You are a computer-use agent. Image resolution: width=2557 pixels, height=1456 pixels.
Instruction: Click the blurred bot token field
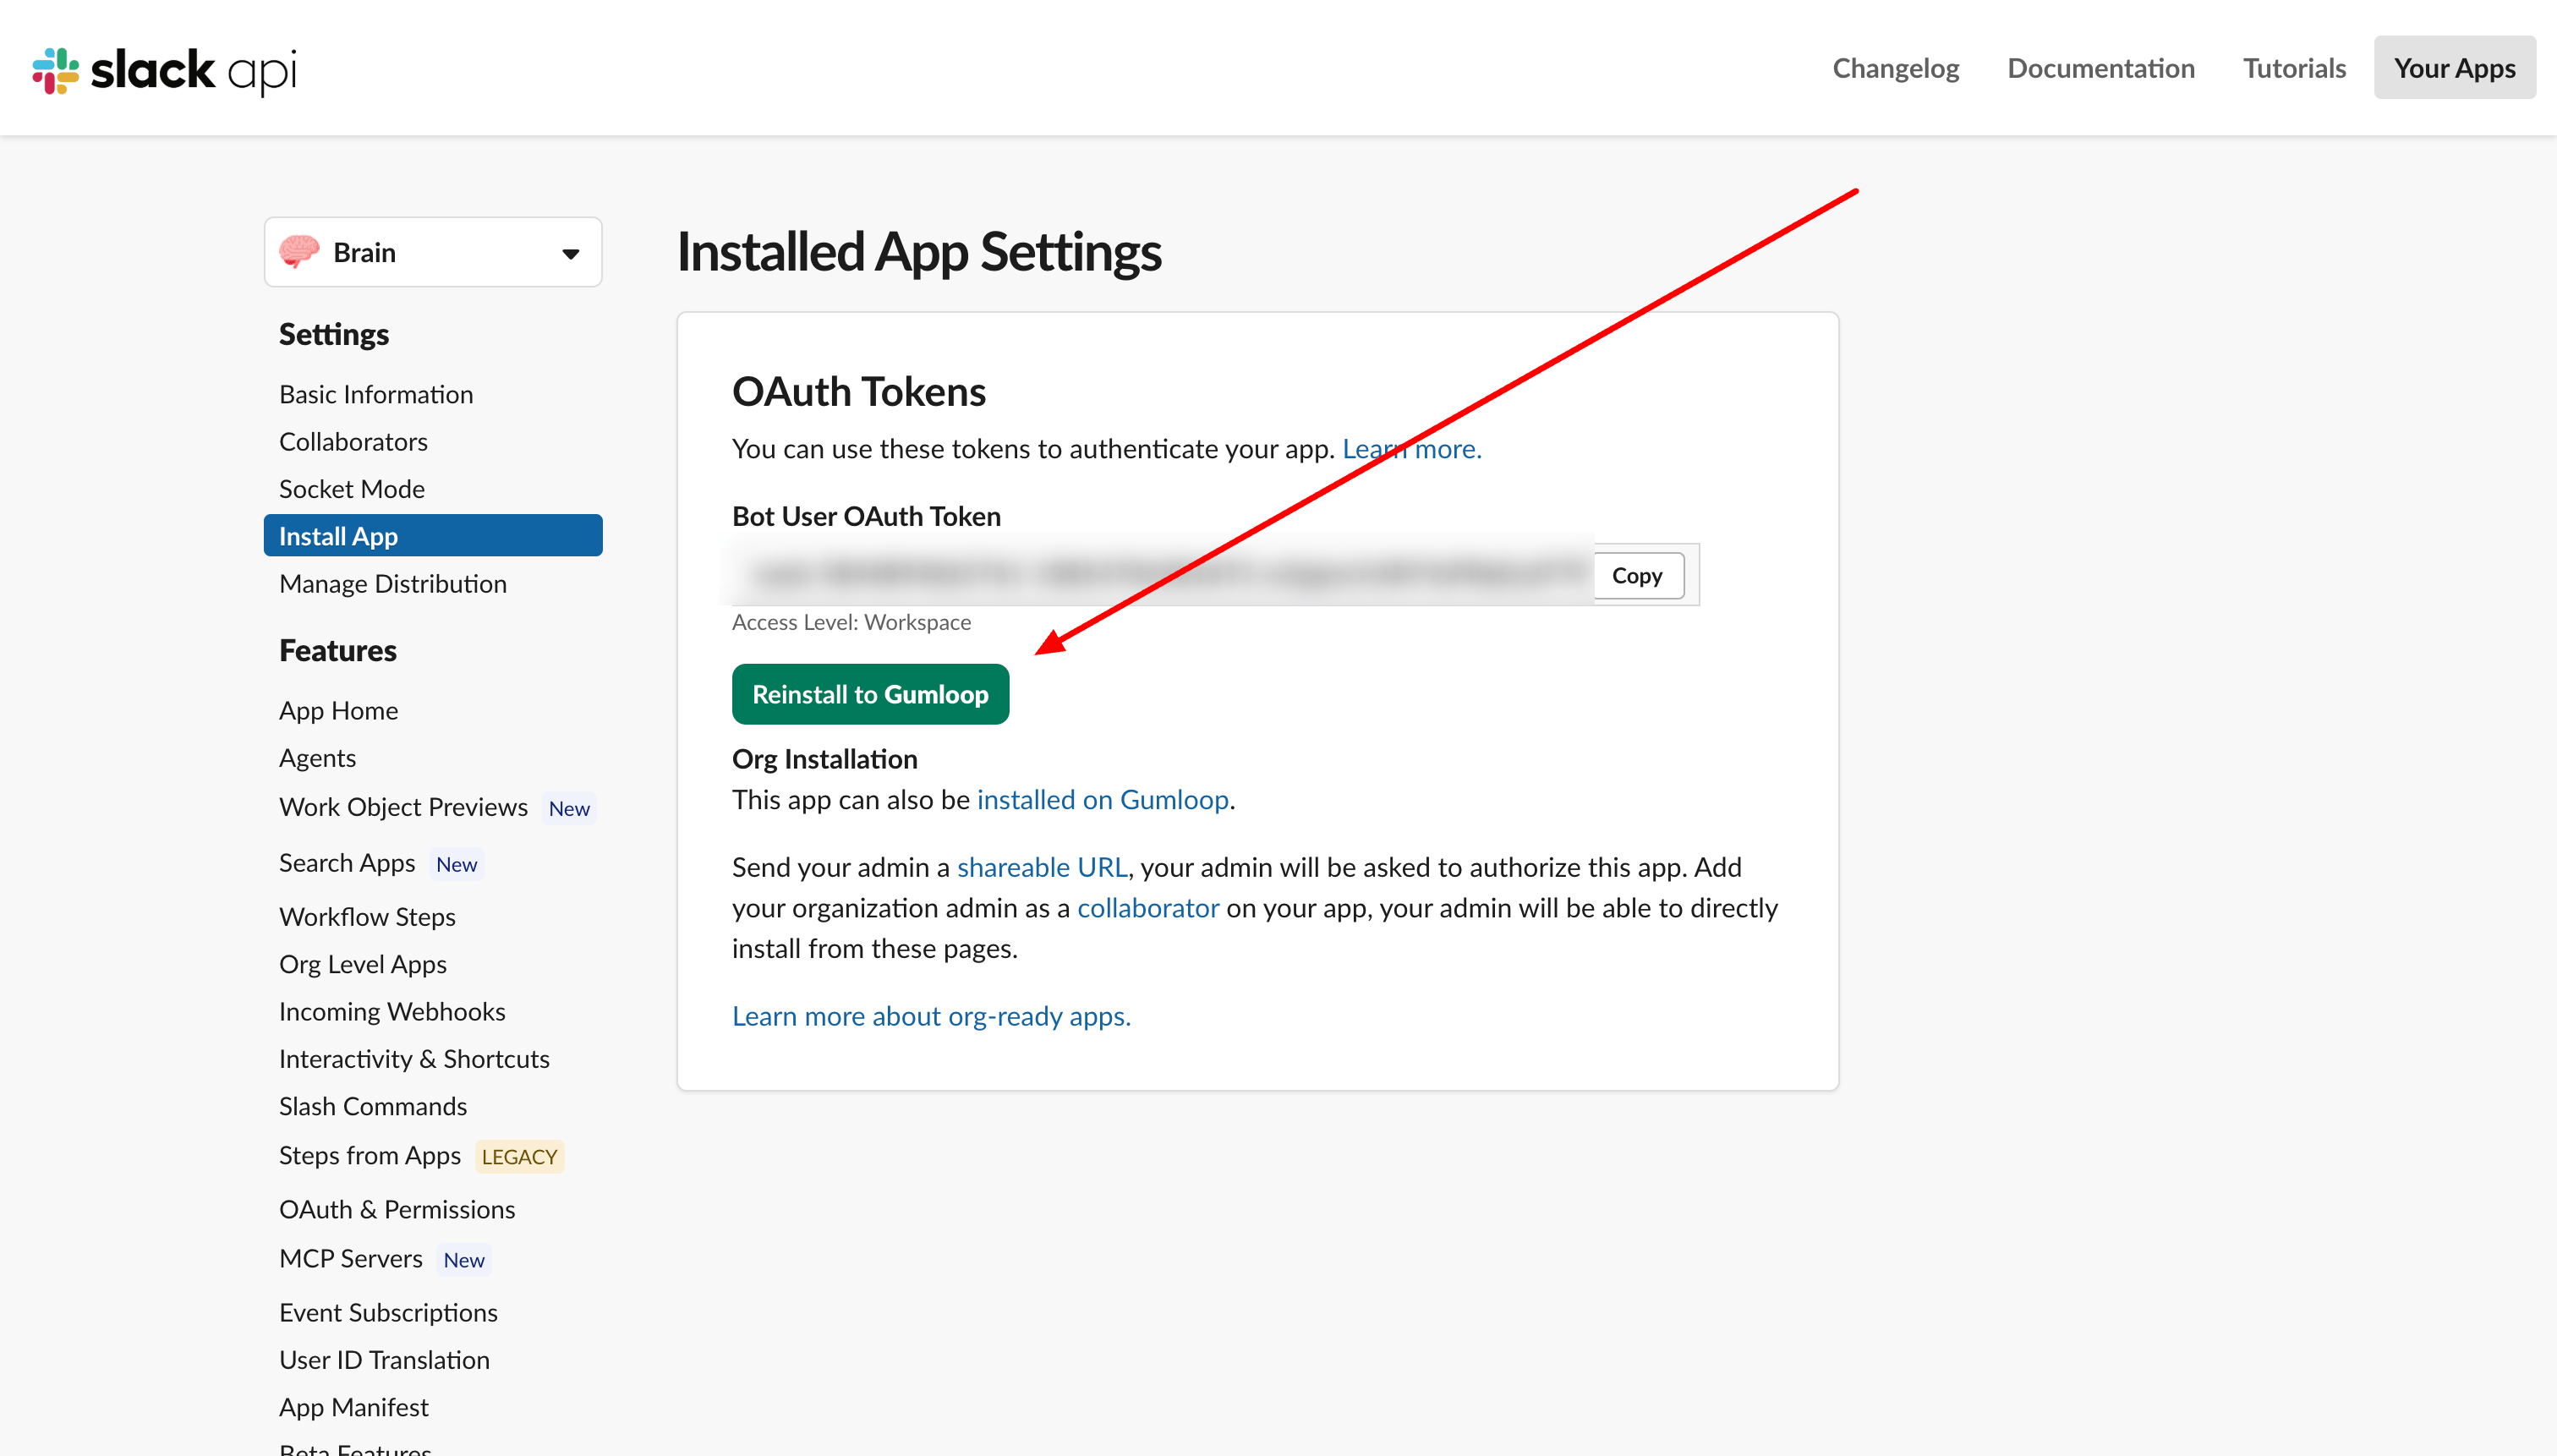point(1164,574)
